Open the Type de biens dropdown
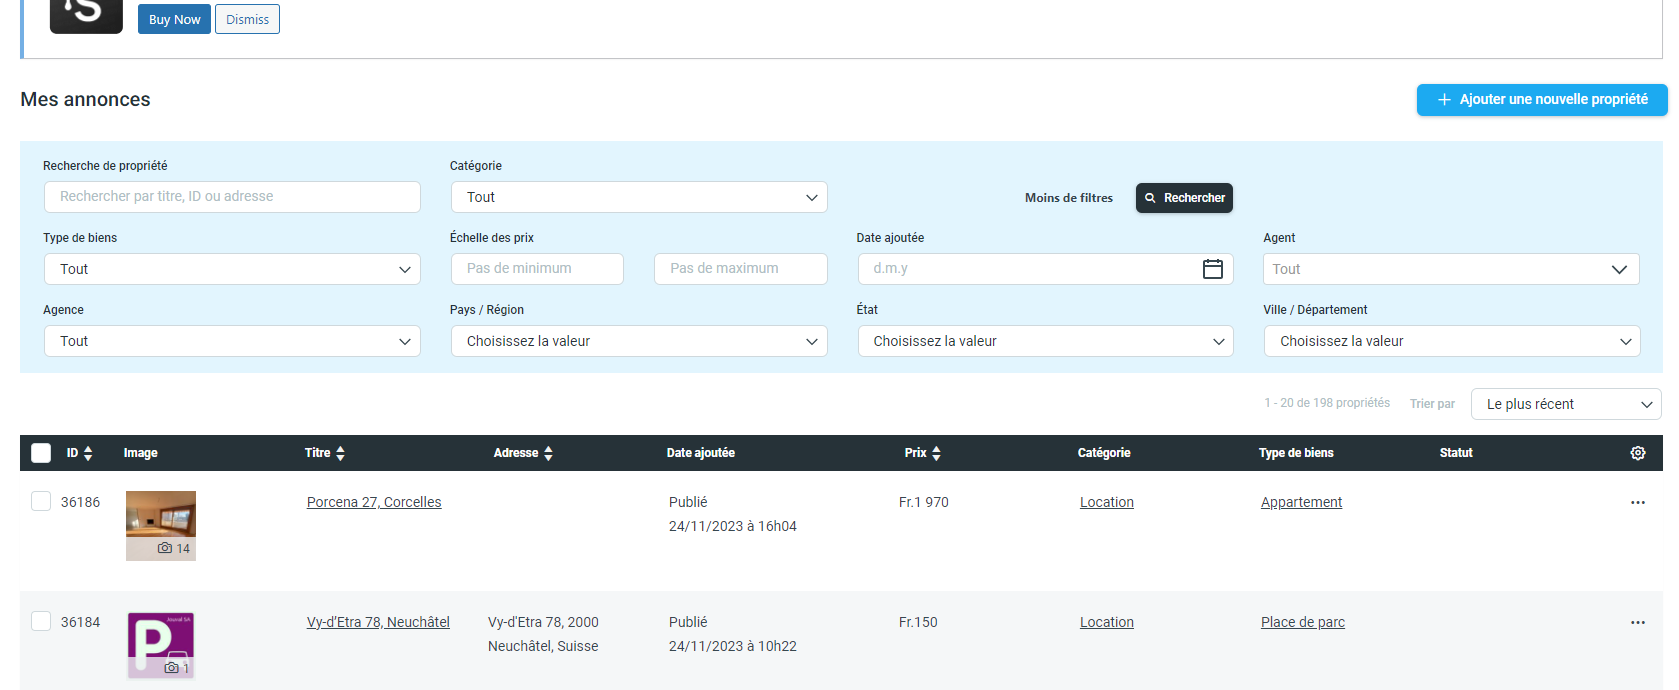The height and width of the screenshot is (690, 1679). tap(232, 269)
